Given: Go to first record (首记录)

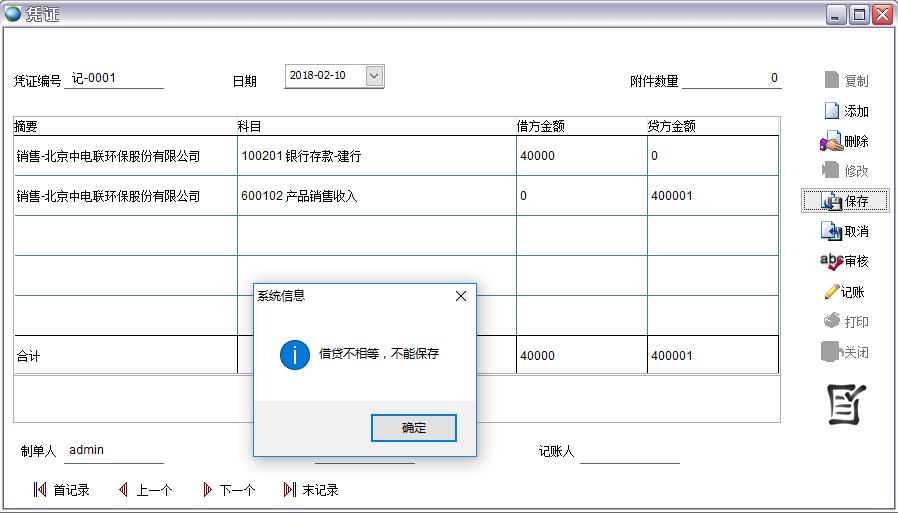Looking at the screenshot, I should pyautogui.click(x=62, y=490).
